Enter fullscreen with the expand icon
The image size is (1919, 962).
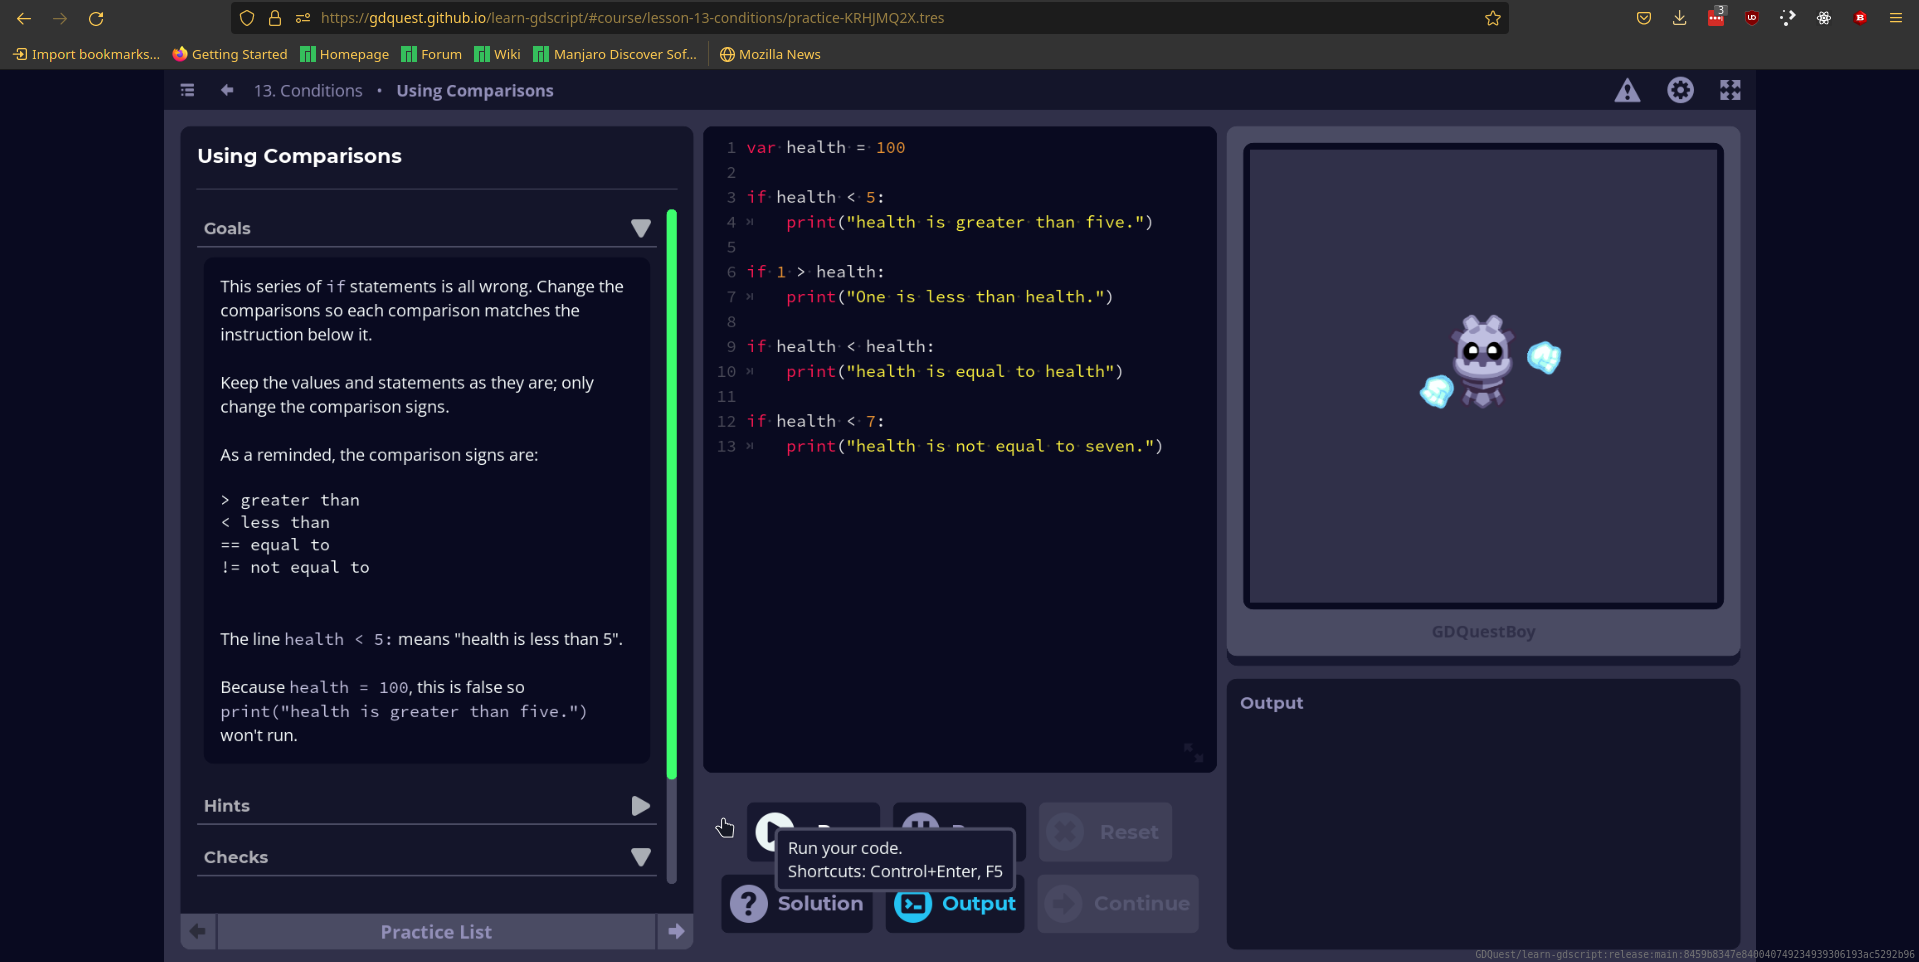point(1730,89)
